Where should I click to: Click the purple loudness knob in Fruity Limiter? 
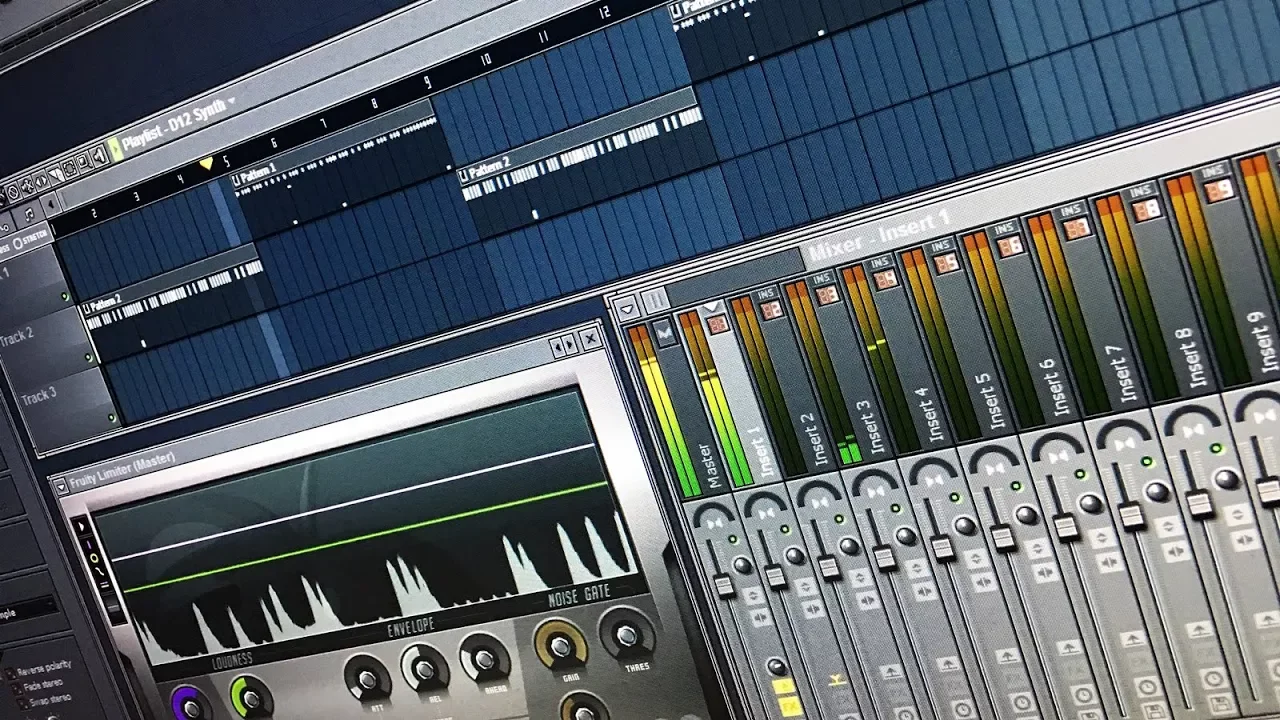click(x=191, y=706)
